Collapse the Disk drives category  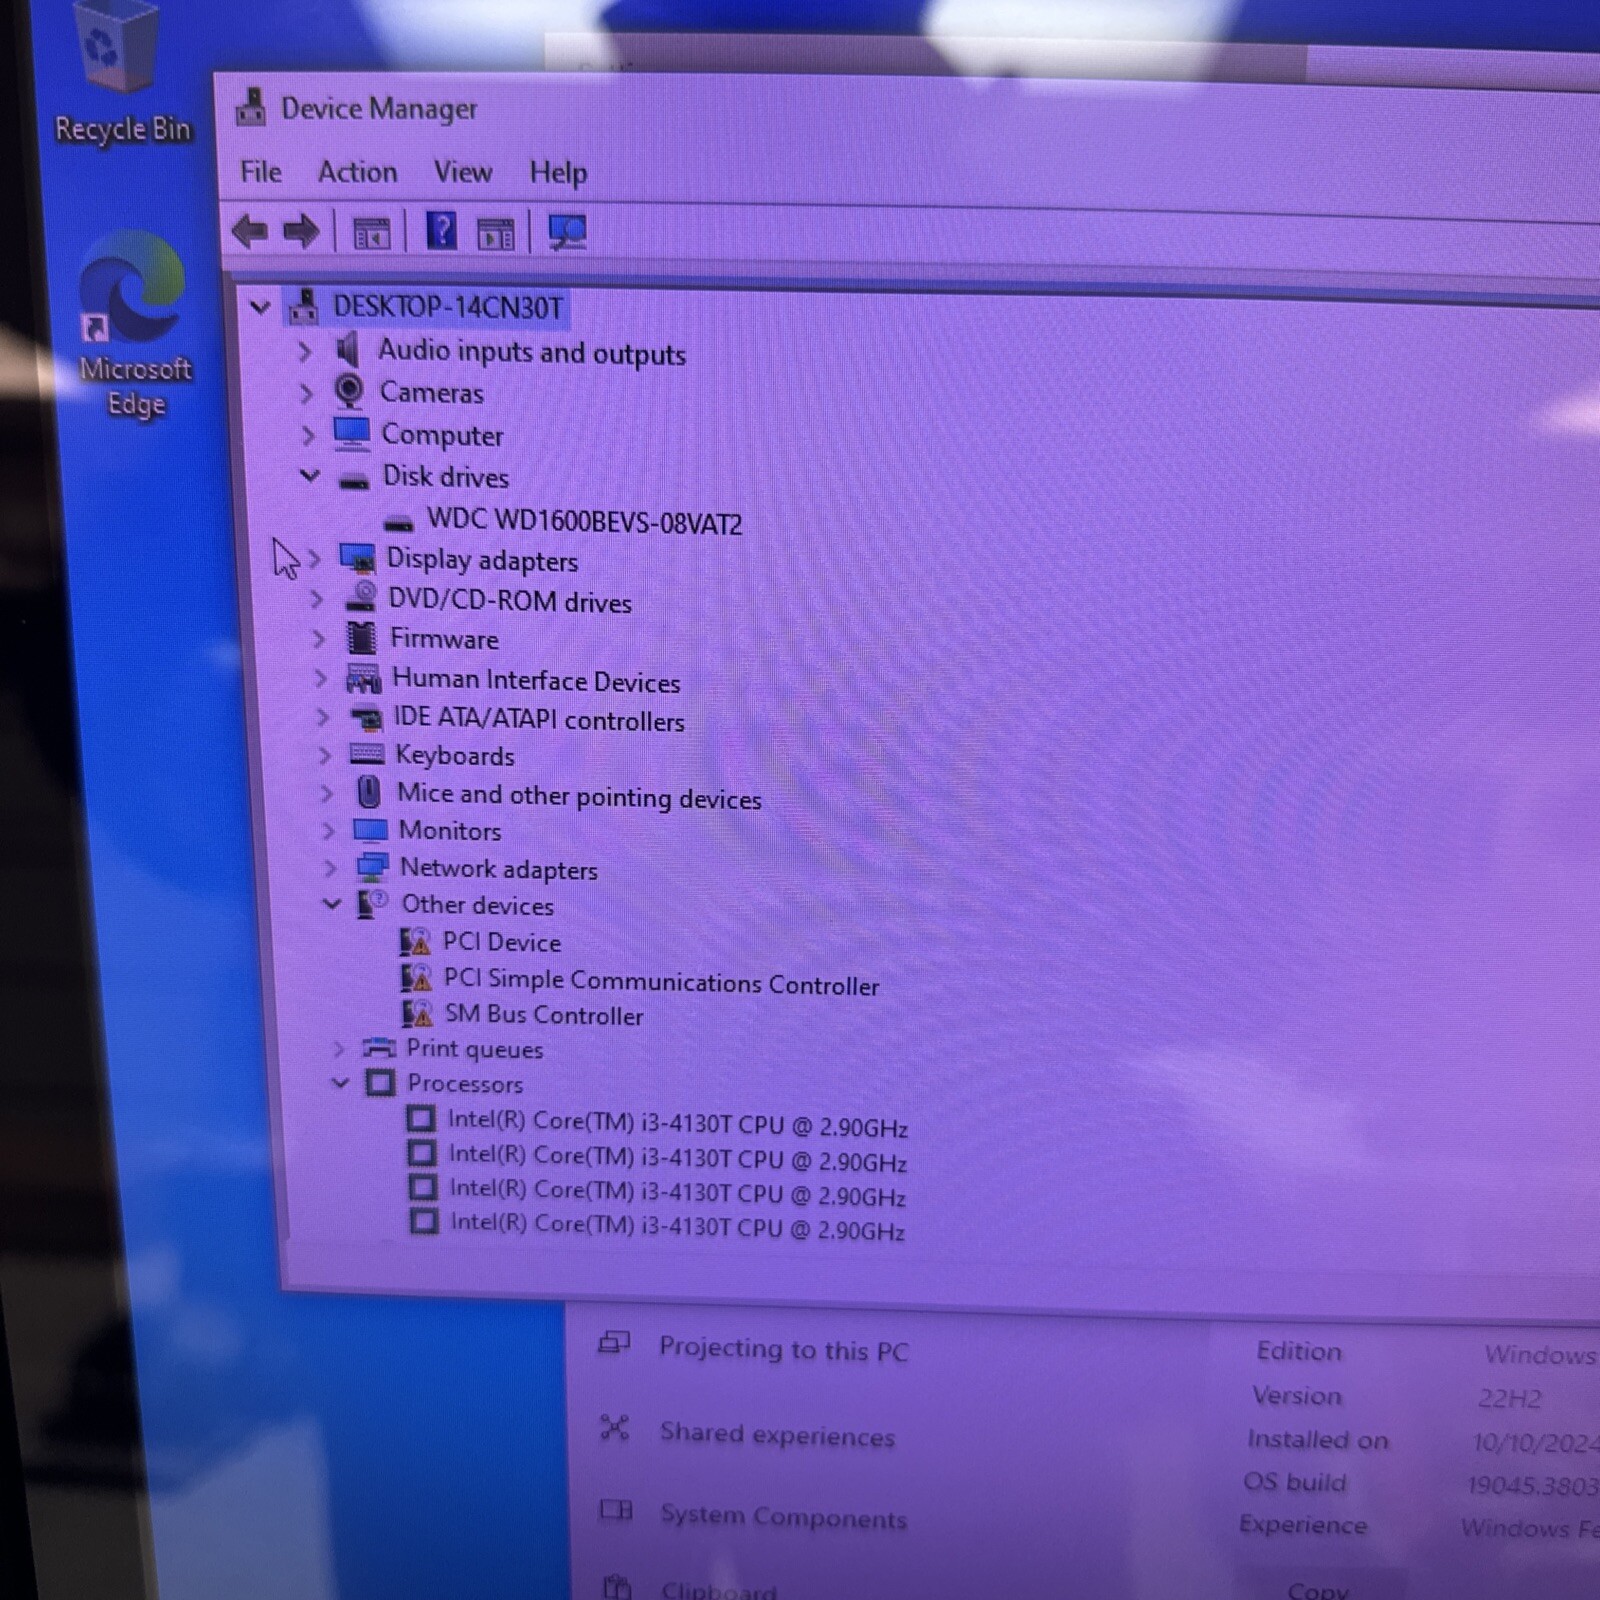pos(311,475)
